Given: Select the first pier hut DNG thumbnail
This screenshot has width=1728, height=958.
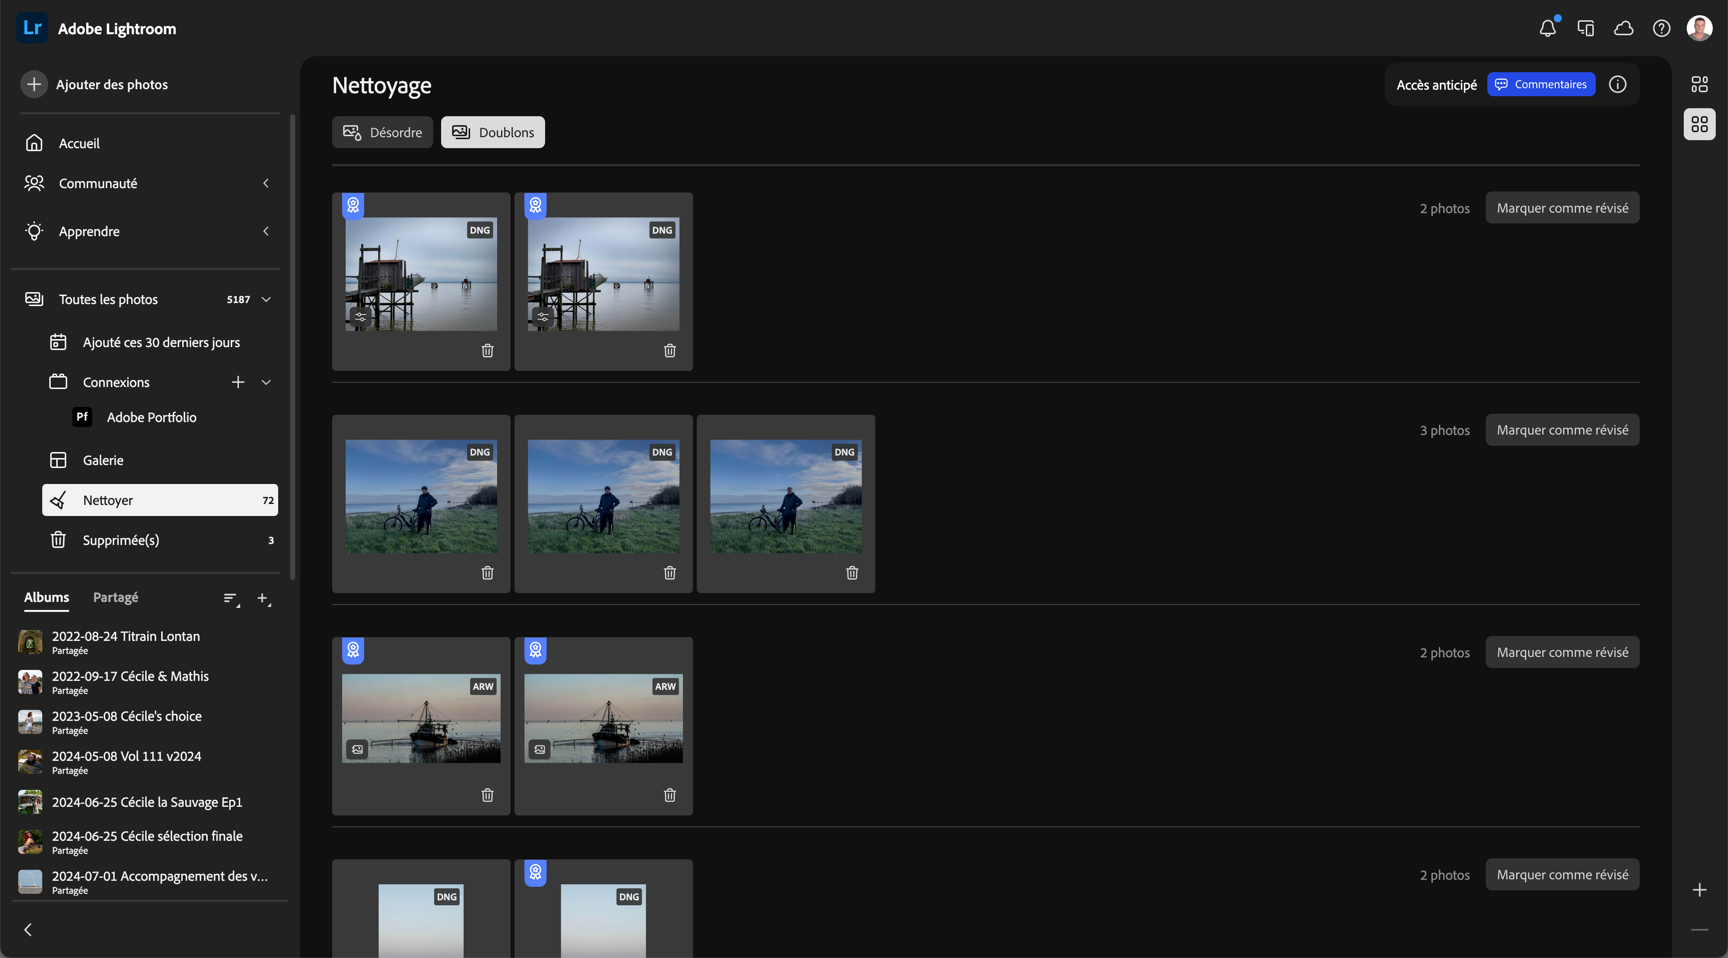Looking at the screenshot, I should coord(421,274).
